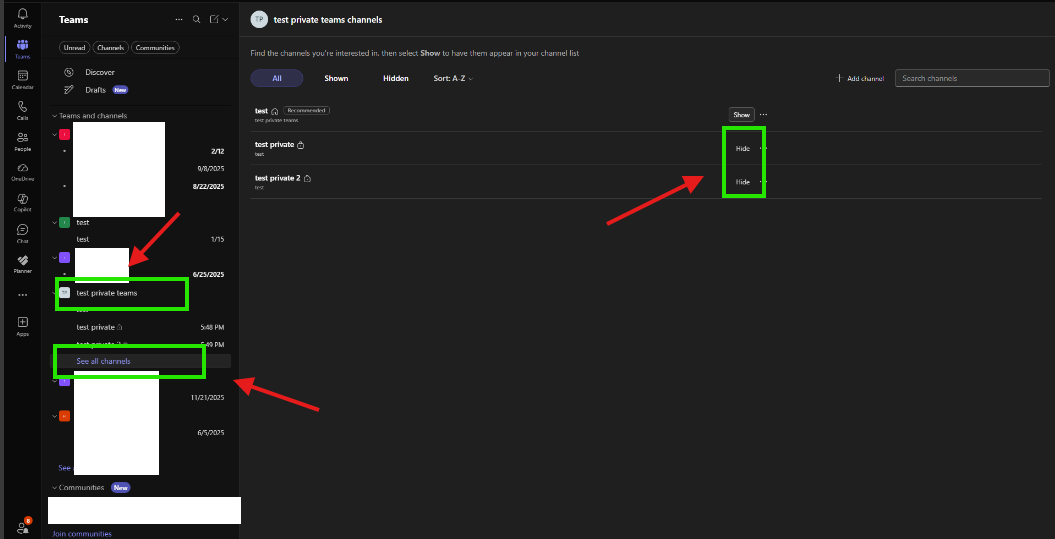Open the Calls app
Viewport: 1055px width, 539px height.
[x=22, y=110]
